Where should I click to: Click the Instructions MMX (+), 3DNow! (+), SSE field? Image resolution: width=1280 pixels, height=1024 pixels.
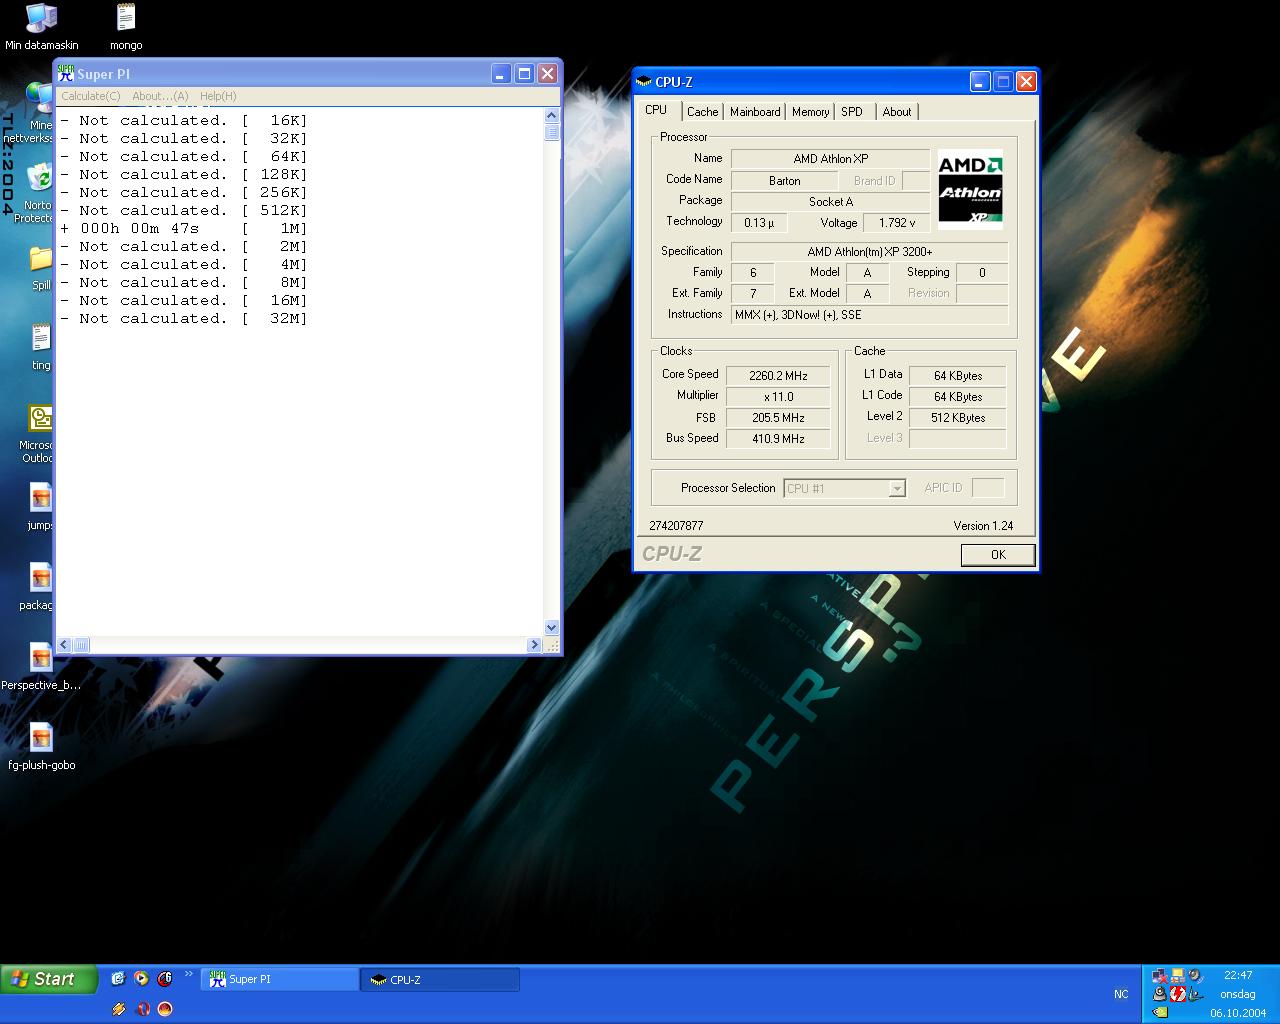click(869, 315)
